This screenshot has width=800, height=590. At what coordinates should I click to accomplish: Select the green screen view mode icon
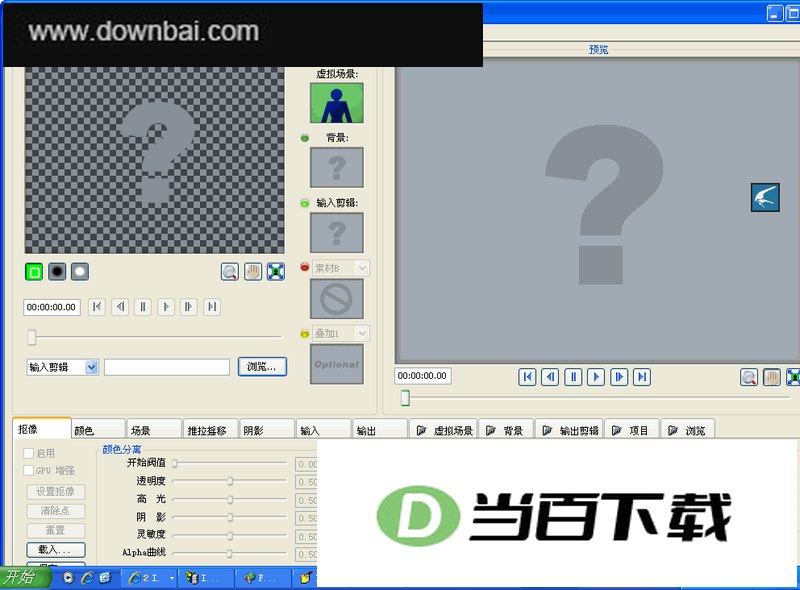click(x=34, y=272)
